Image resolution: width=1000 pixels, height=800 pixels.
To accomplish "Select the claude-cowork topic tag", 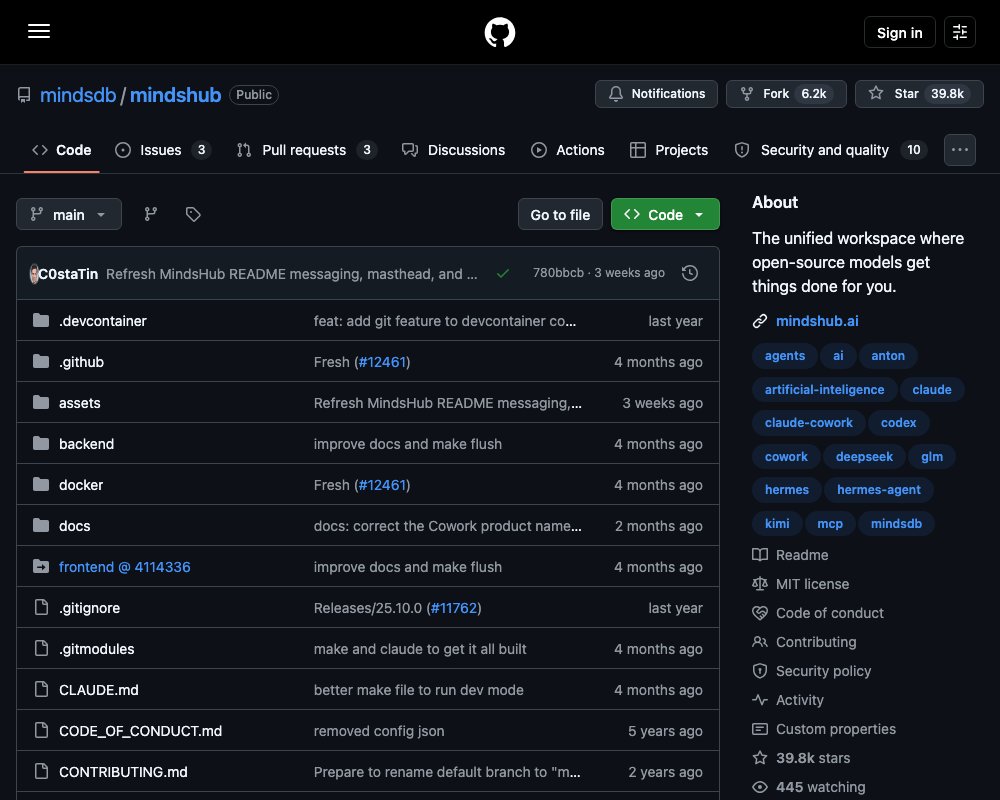I will pos(809,422).
